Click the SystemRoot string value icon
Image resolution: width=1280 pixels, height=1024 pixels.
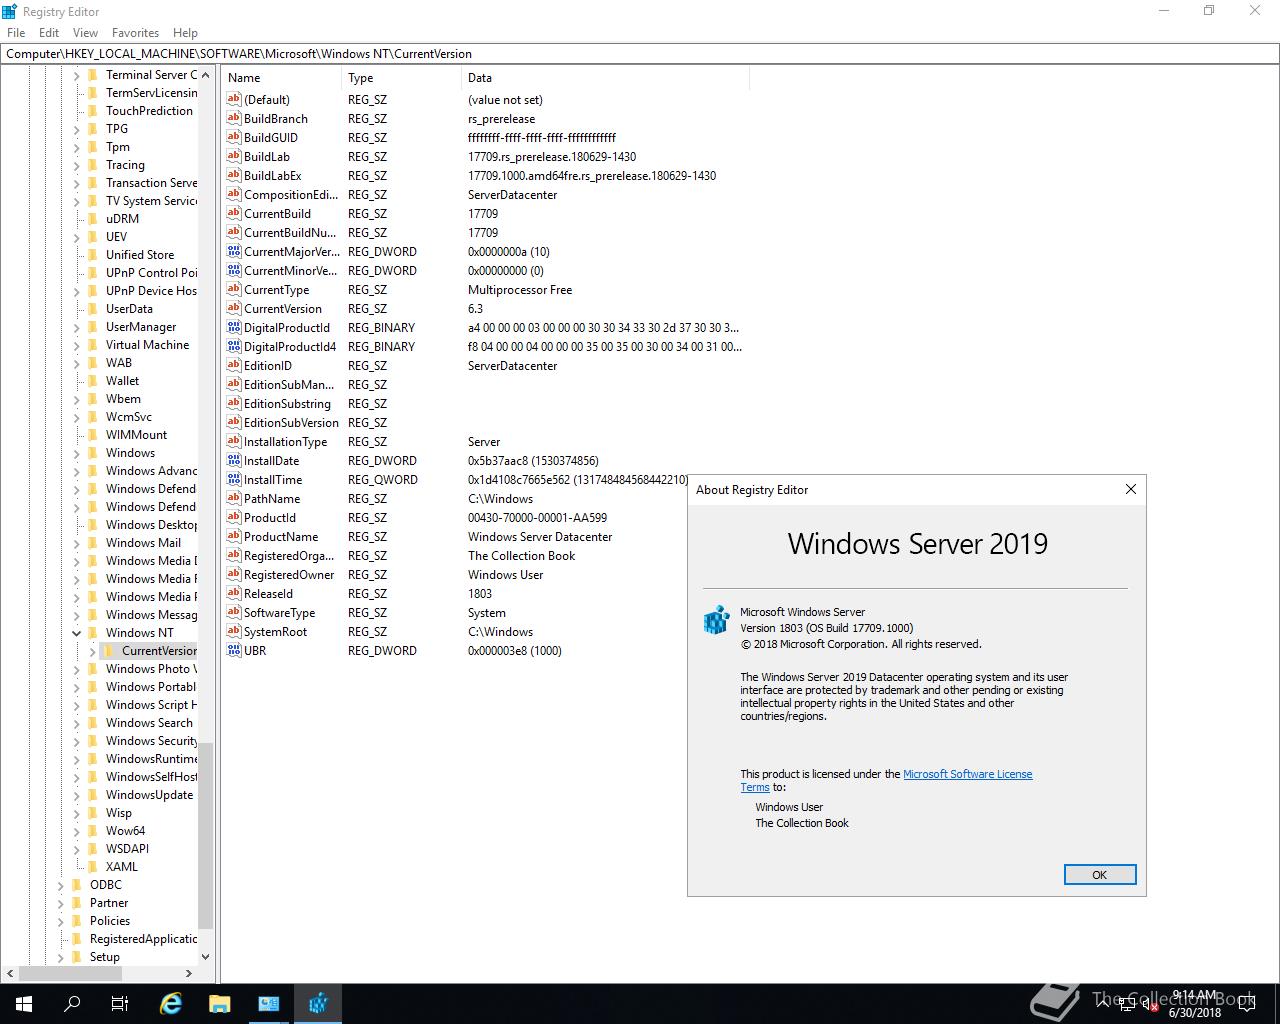(x=234, y=631)
